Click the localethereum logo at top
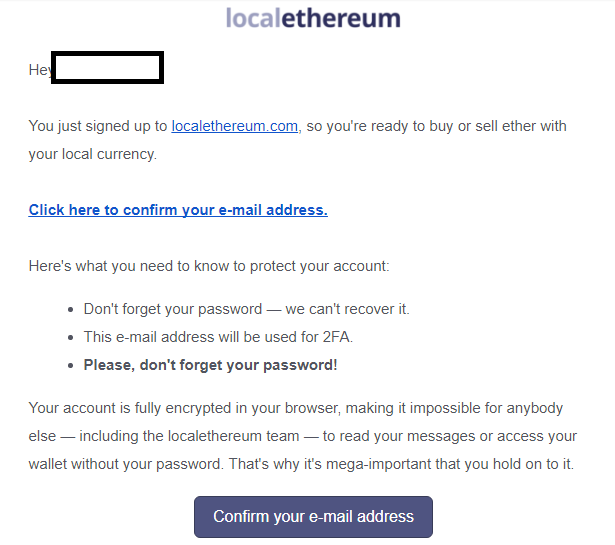The image size is (615, 545). click(x=312, y=19)
